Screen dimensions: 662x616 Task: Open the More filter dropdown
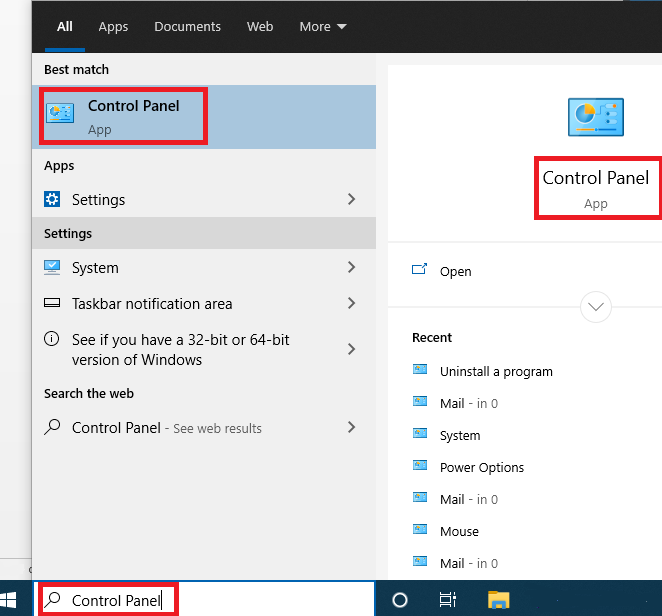(323, 27)
